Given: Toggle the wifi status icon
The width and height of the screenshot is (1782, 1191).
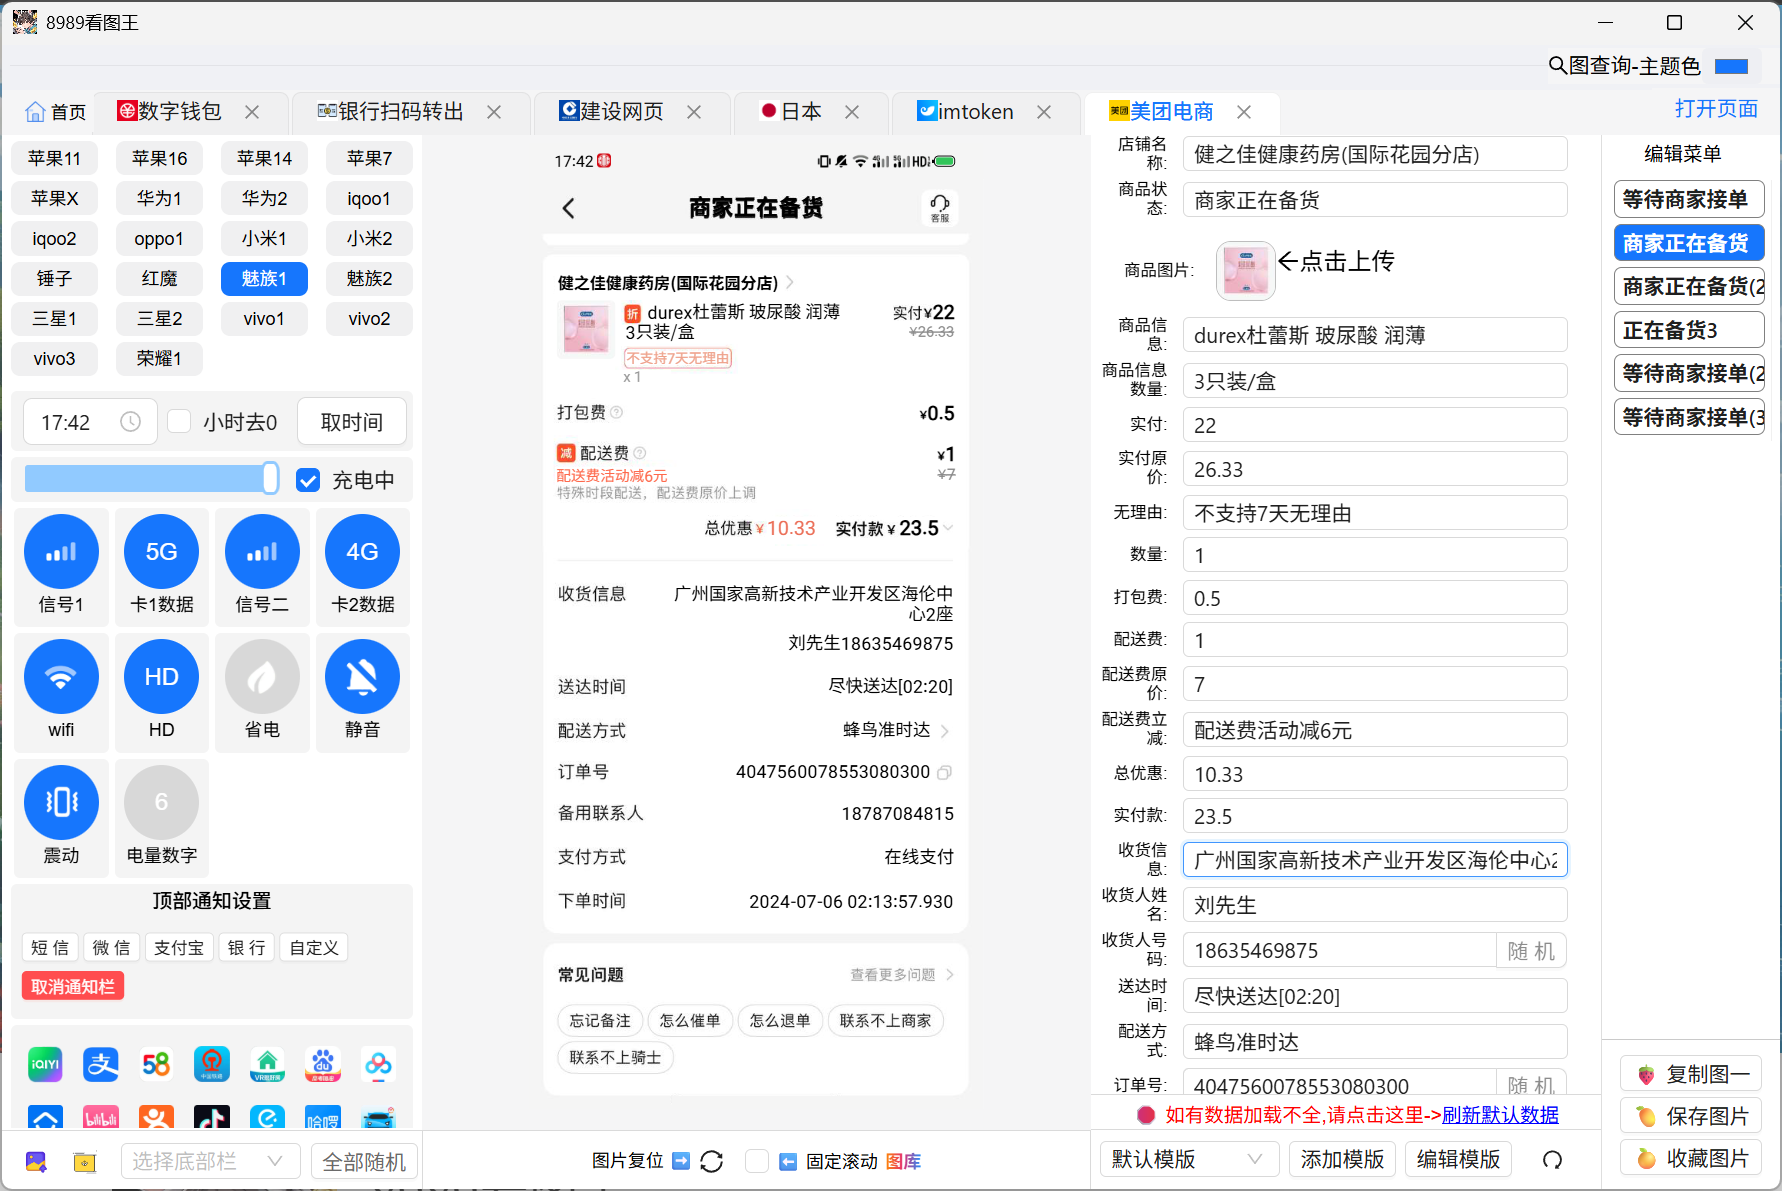Looking at the screenshot, I should coord(61,677).
